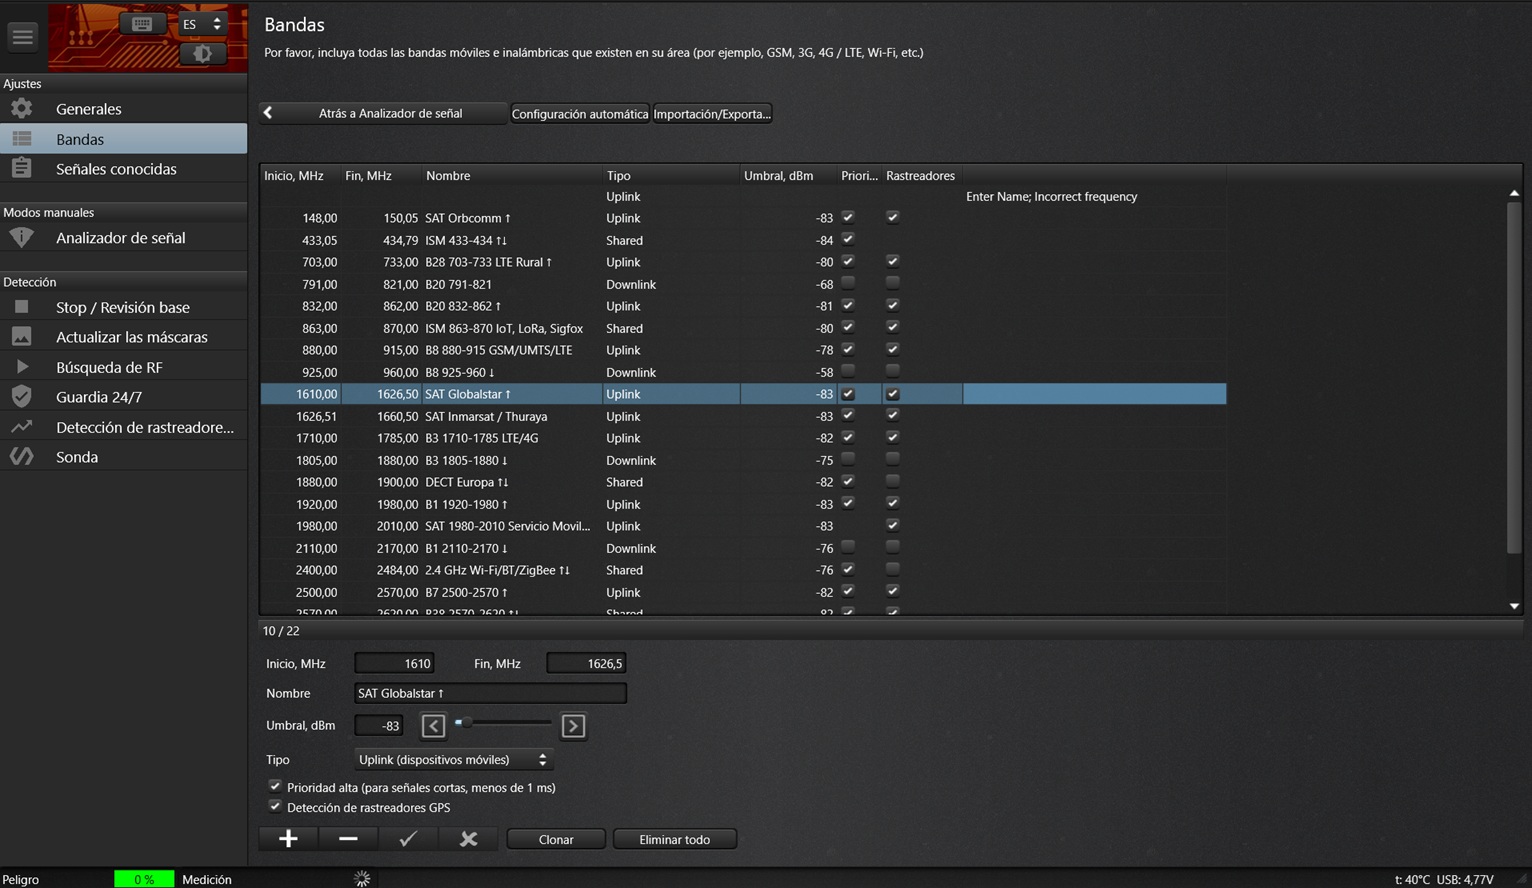Click Atrás a Analizador de señal button
1532x888 pixels.
pyautogui.click(x=384, y=113)
